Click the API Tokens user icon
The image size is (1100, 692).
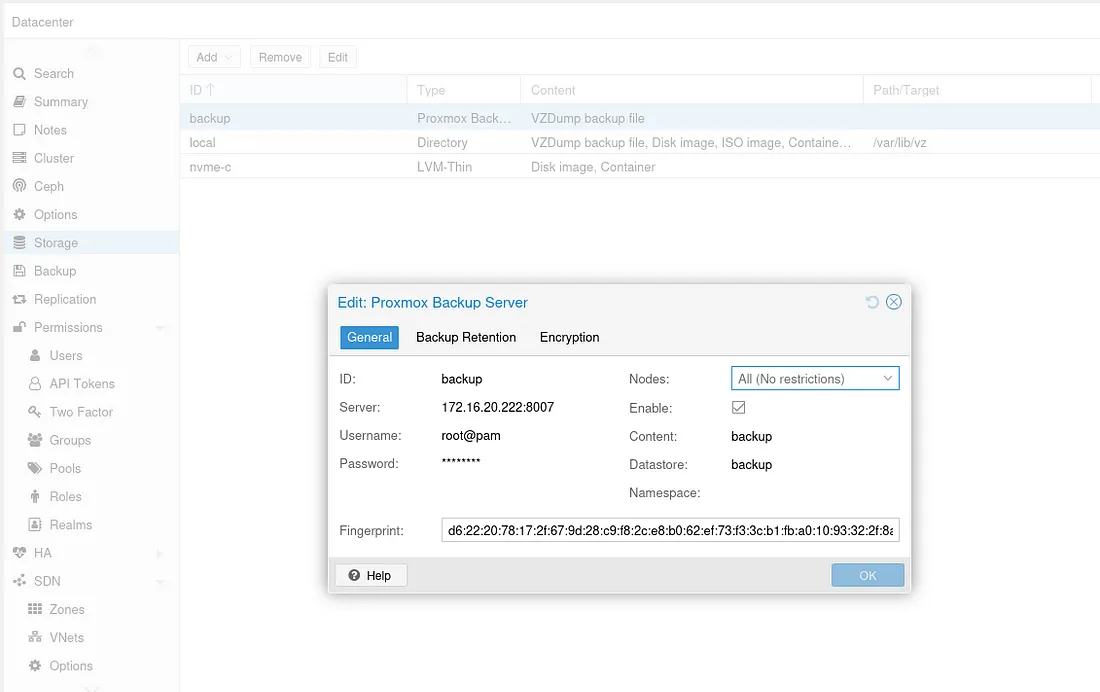tap(34, 383)
